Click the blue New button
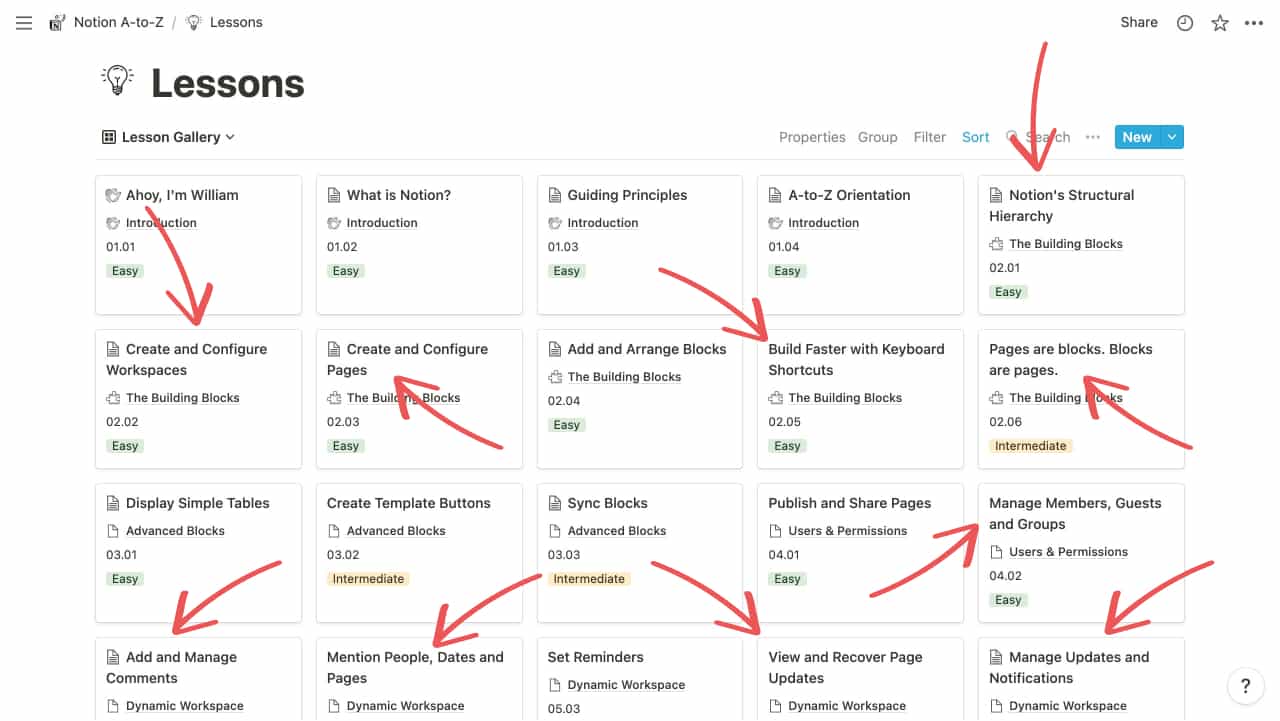Viewport: 1280px width, 721px height. [x=1137, y=137]
